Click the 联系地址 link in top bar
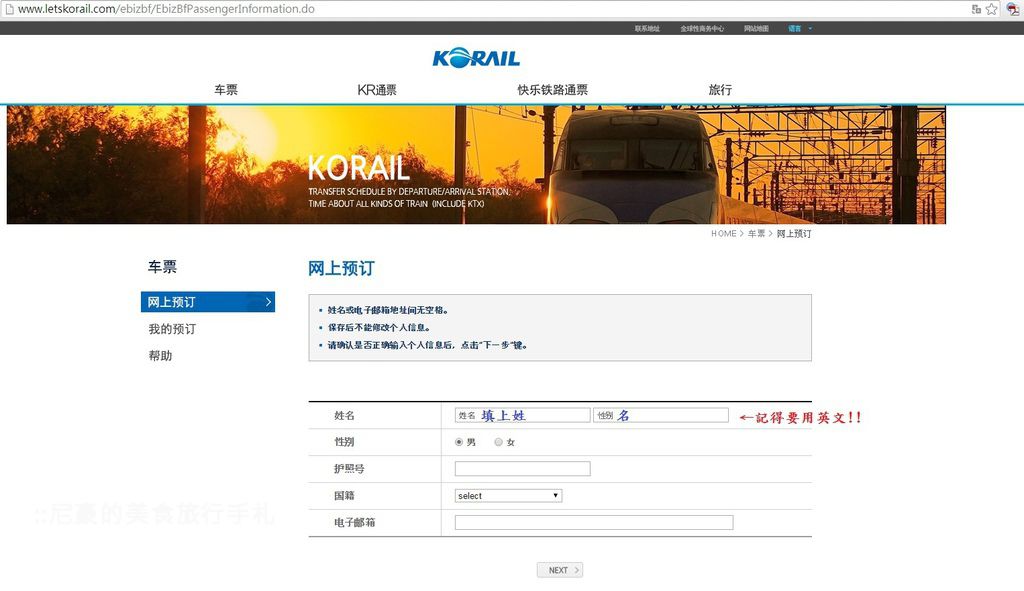Screen dimensions: 1024x591 (647, 29)
